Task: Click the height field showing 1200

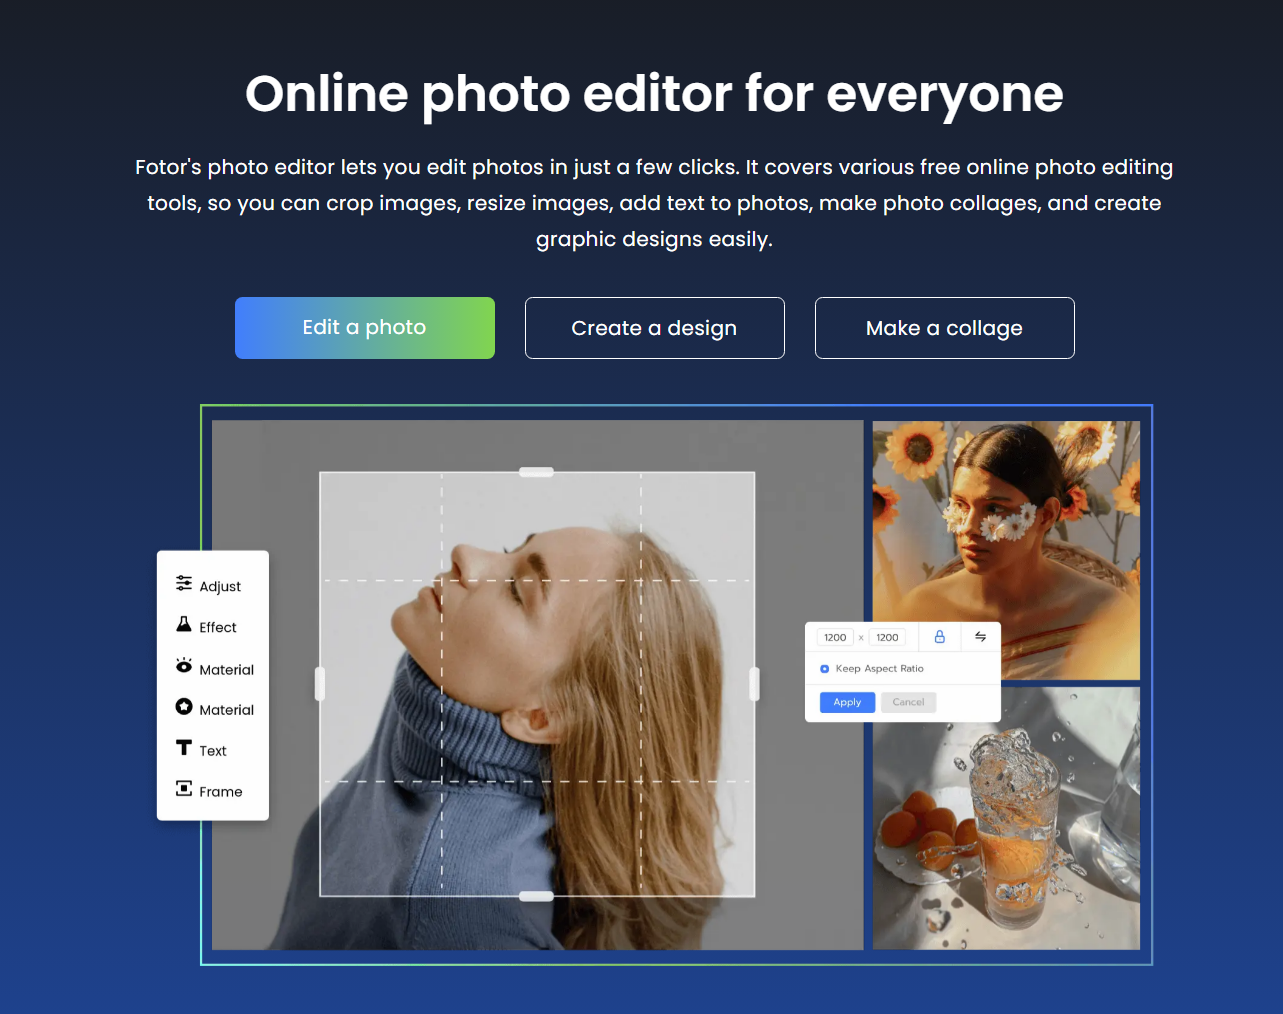Action: point(888,637)
